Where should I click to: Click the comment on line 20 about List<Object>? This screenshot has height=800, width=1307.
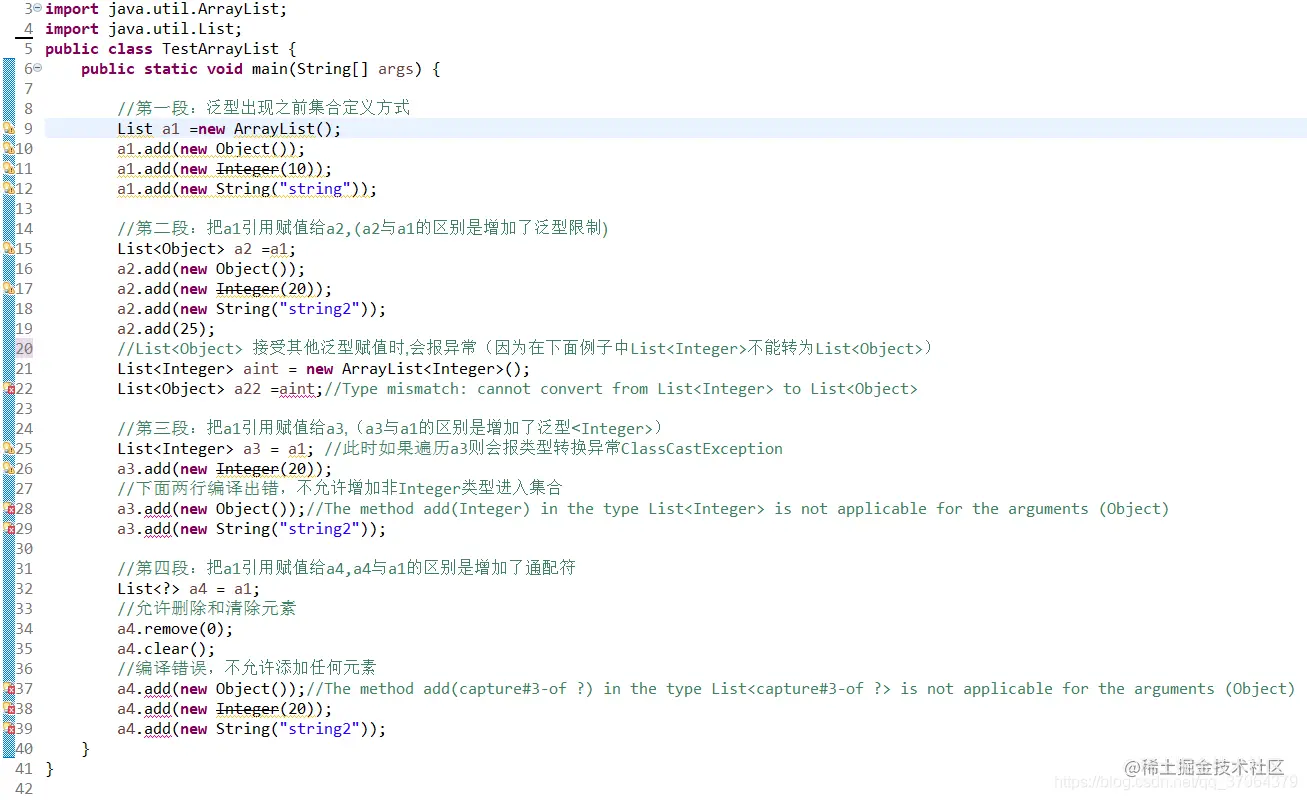pos(525,348)
